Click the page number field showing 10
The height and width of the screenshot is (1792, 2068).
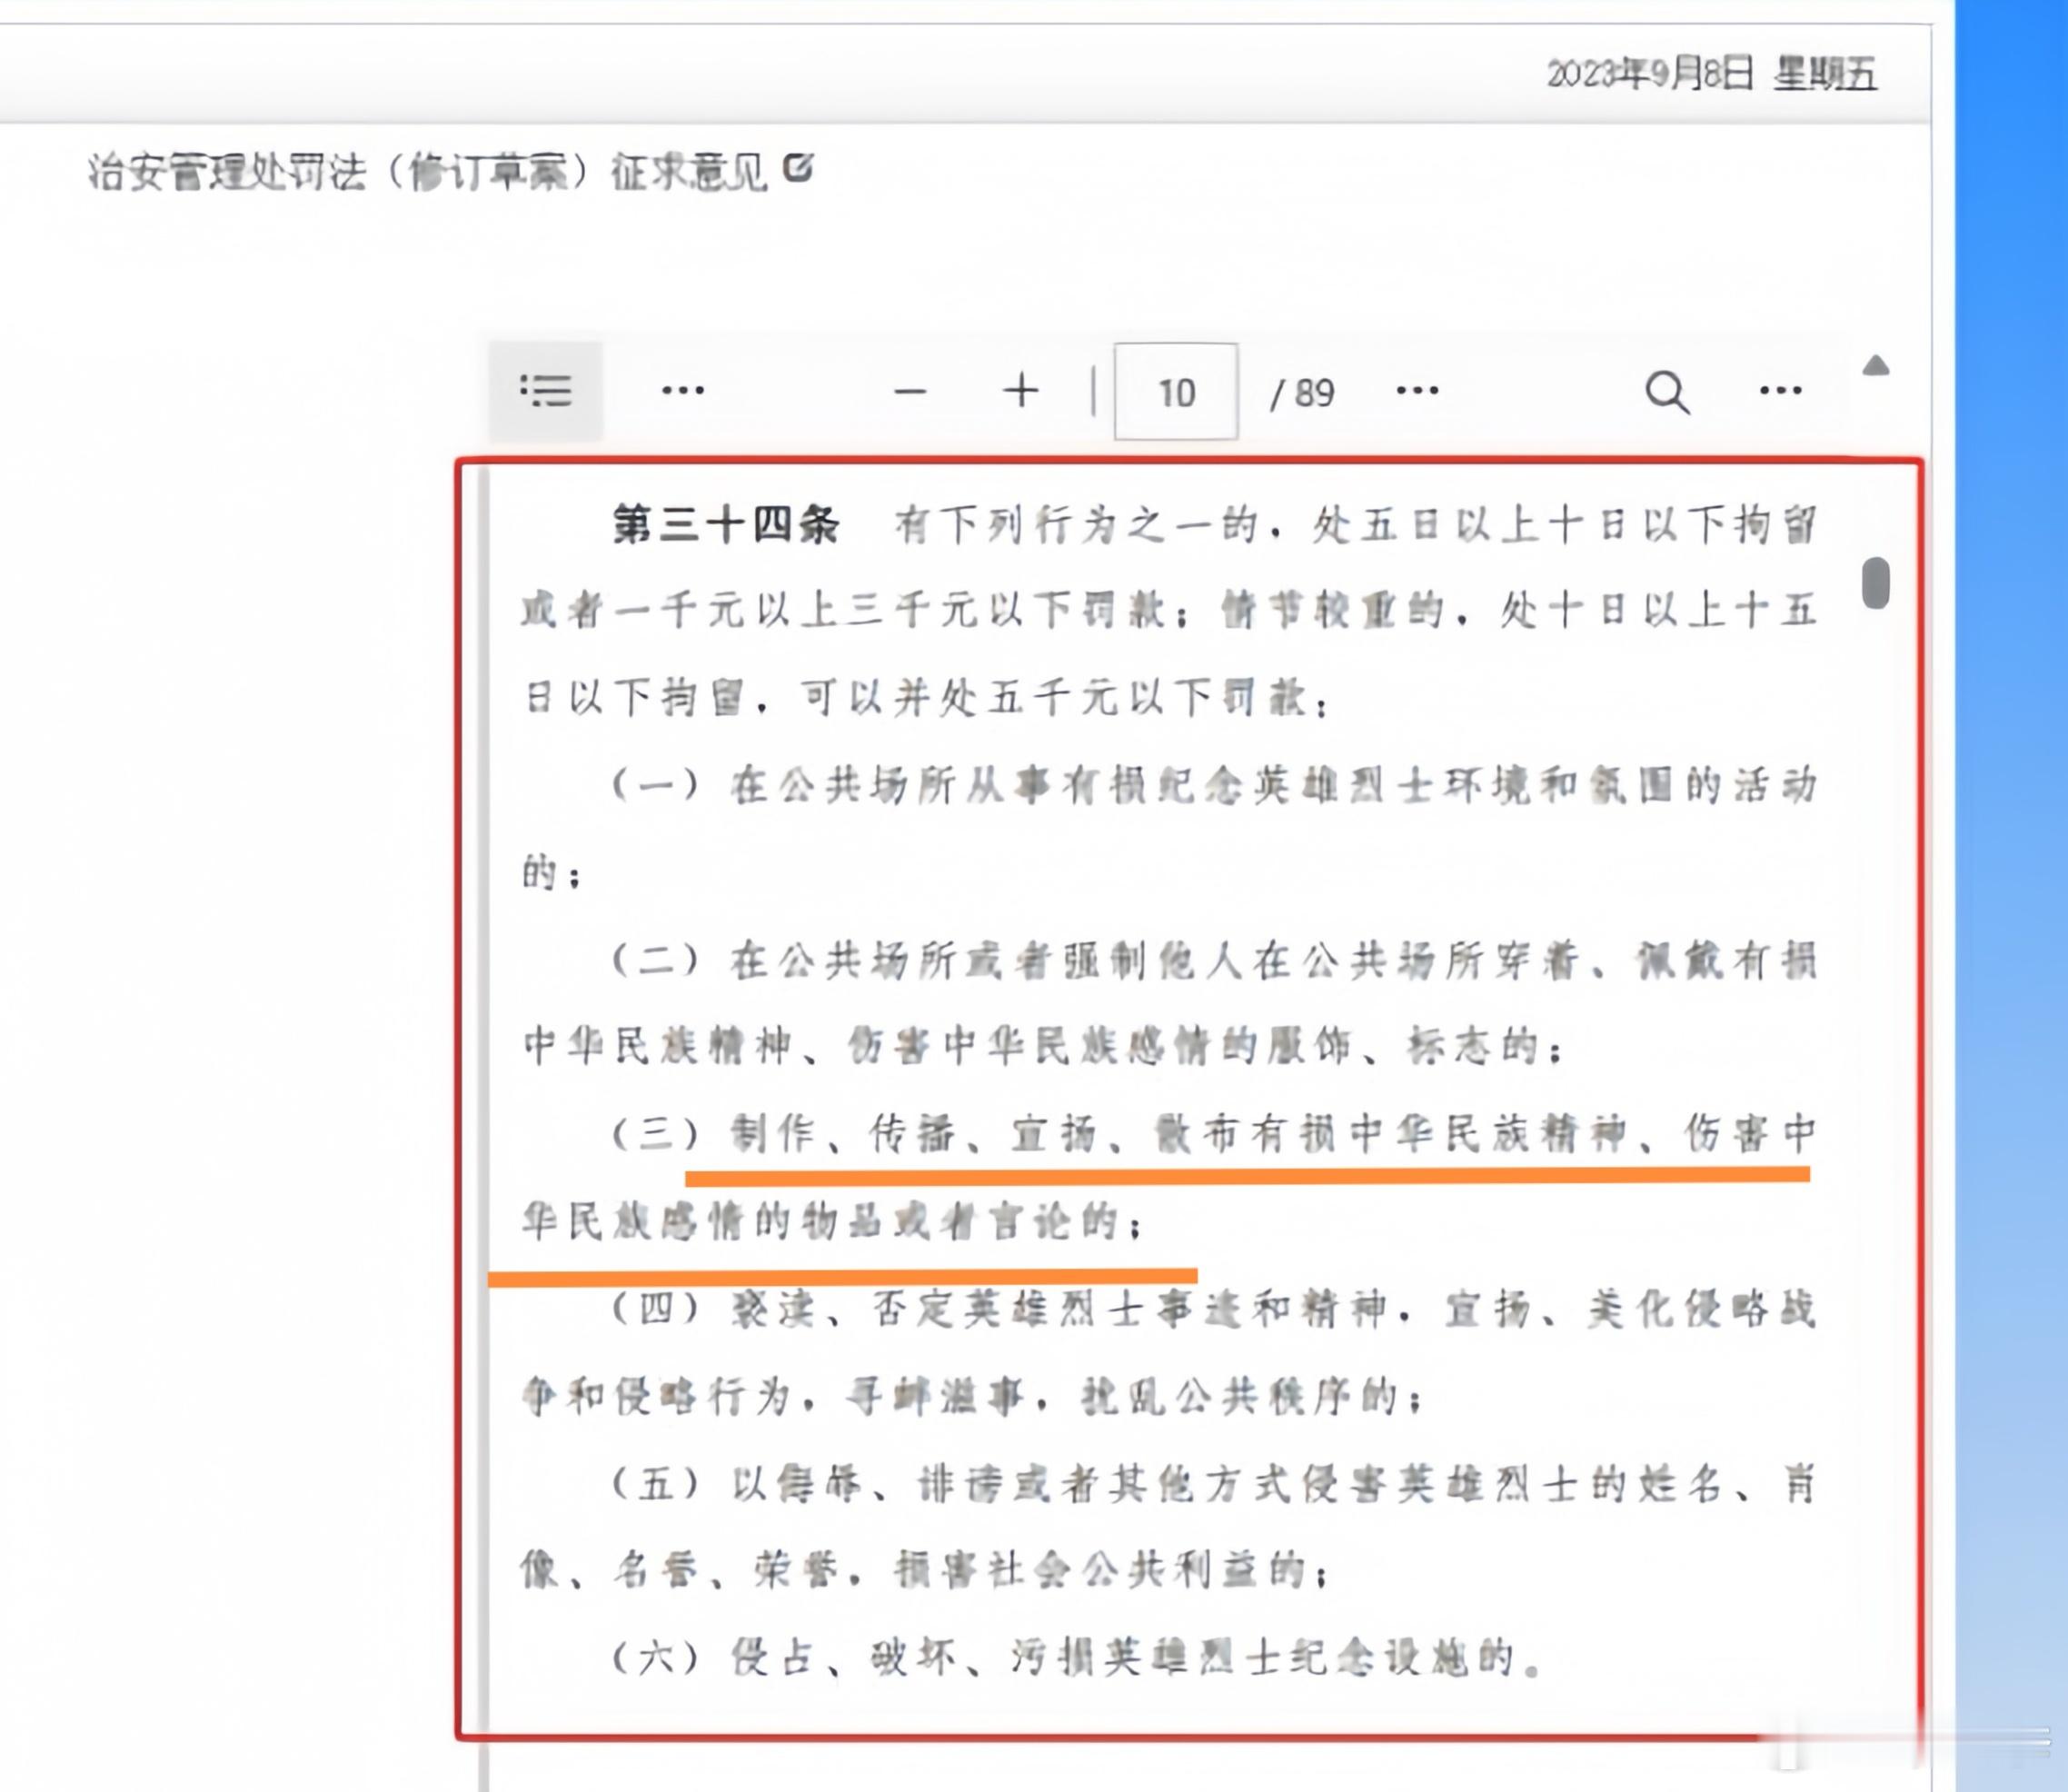[1176, 391]
